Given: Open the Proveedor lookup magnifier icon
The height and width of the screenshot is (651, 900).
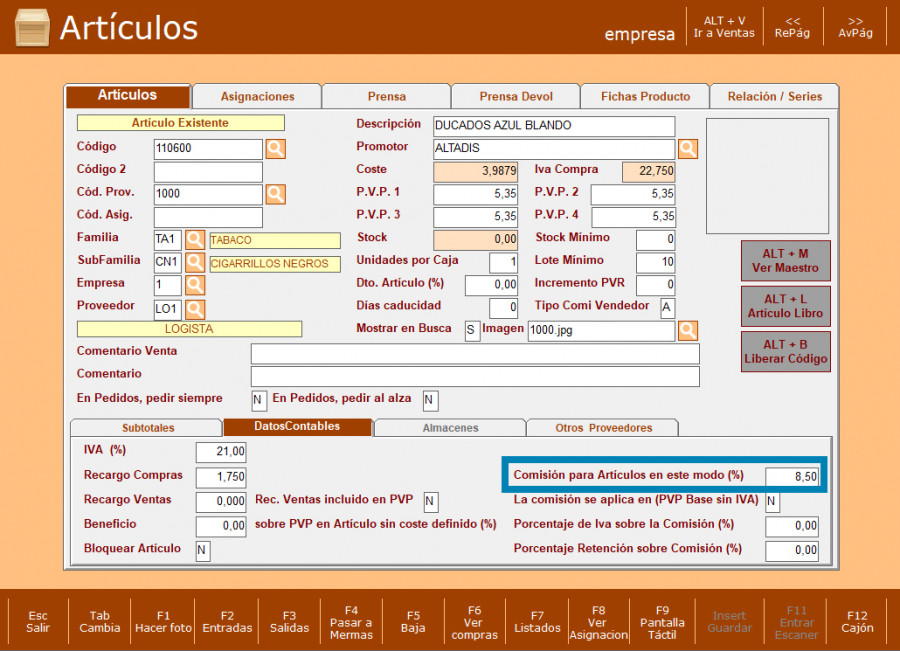Looking at the screenshot, I should [x=195, y=309].
